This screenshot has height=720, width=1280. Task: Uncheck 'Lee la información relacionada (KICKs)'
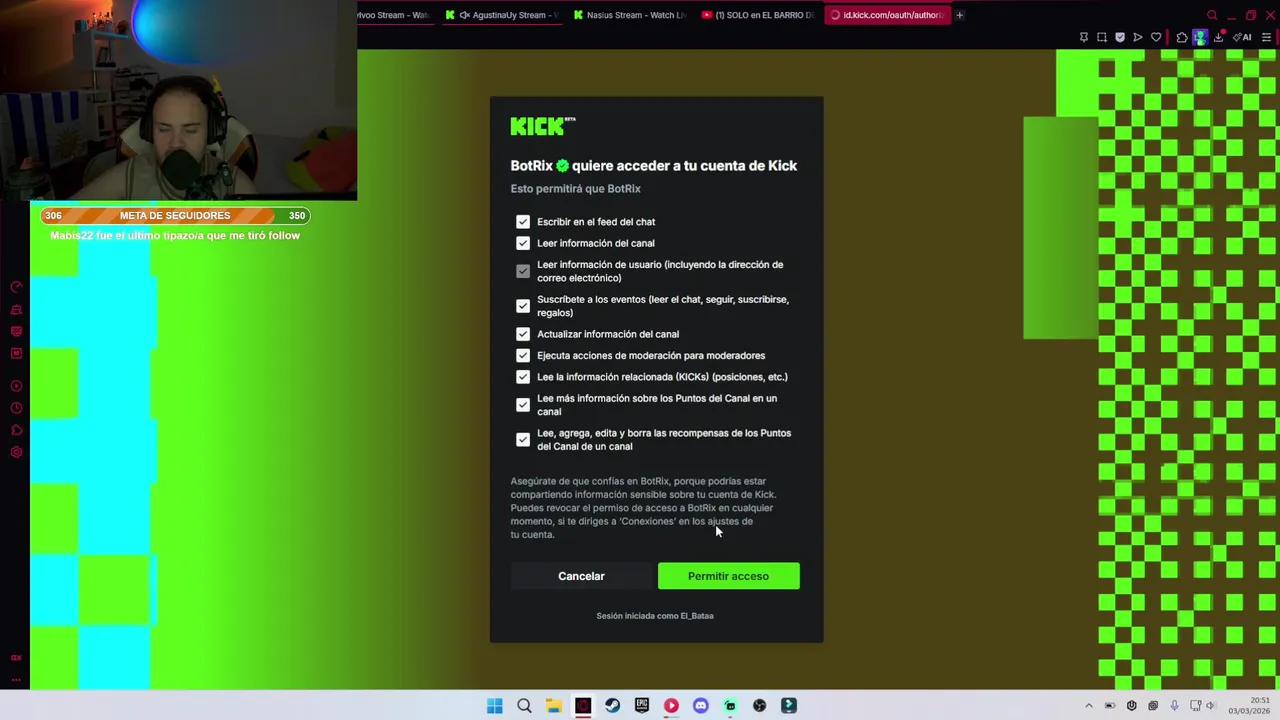click(x=523, y=377)
